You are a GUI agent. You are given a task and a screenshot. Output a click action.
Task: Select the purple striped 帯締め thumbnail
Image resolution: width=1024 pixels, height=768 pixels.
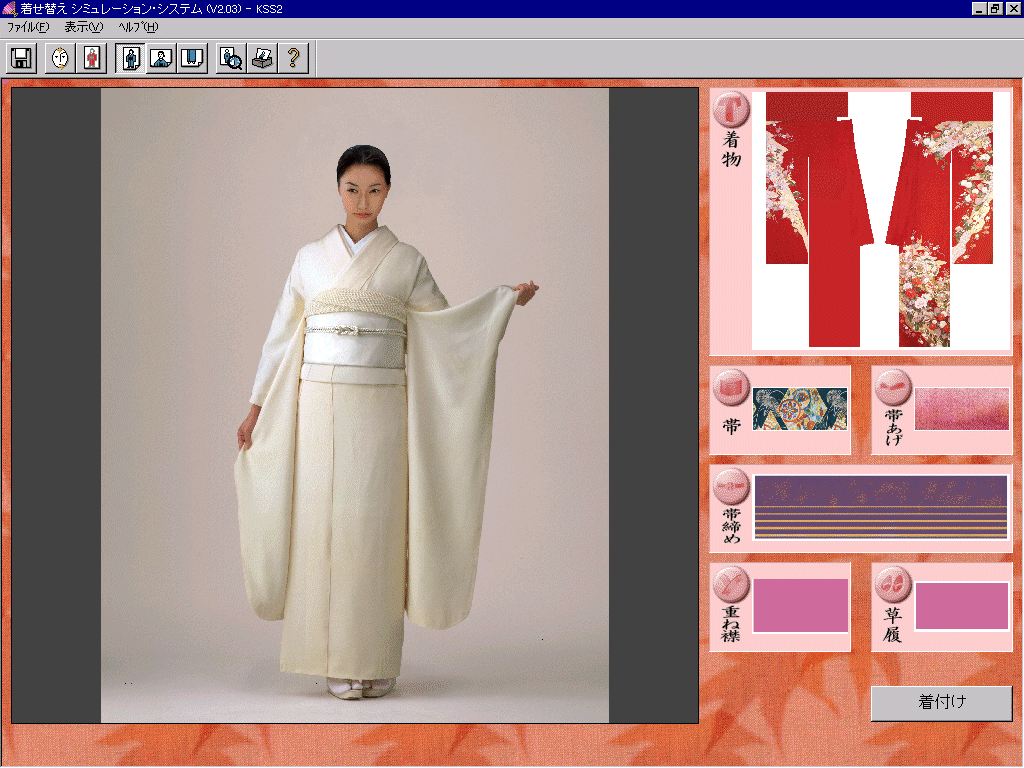tap(881, 507)
